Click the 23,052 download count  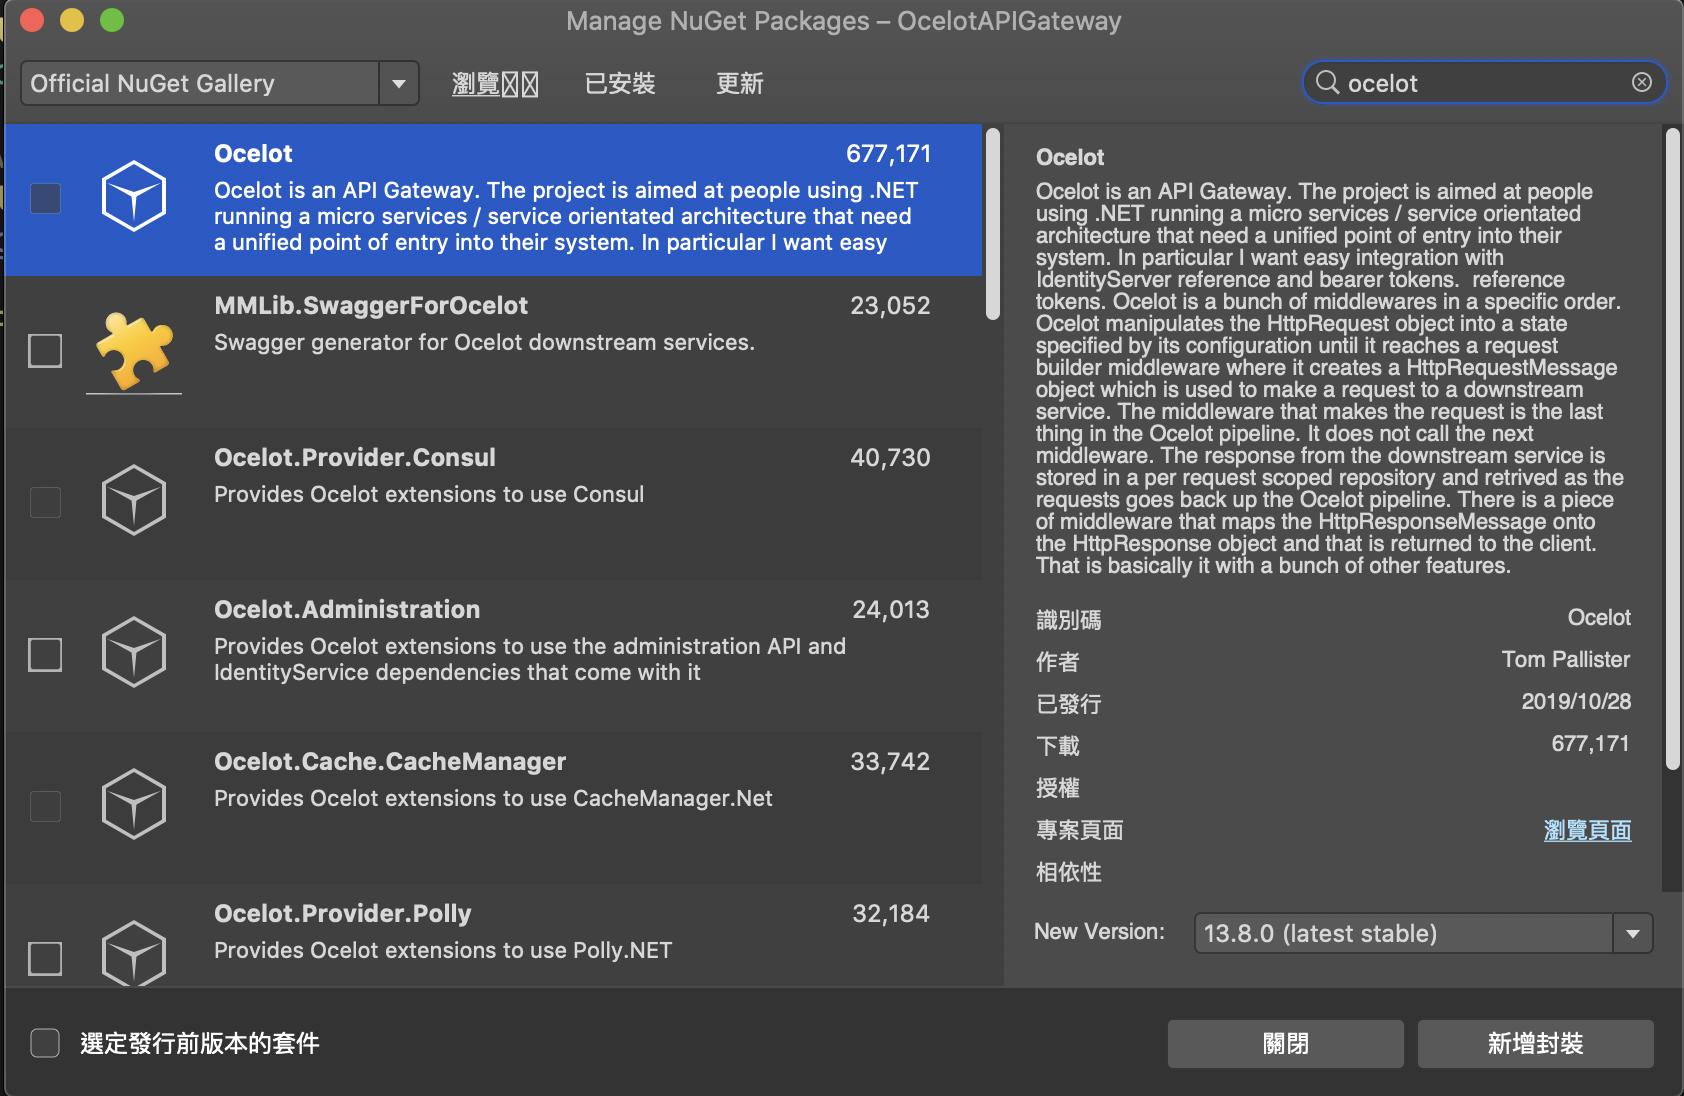click(x=890, y=305)
